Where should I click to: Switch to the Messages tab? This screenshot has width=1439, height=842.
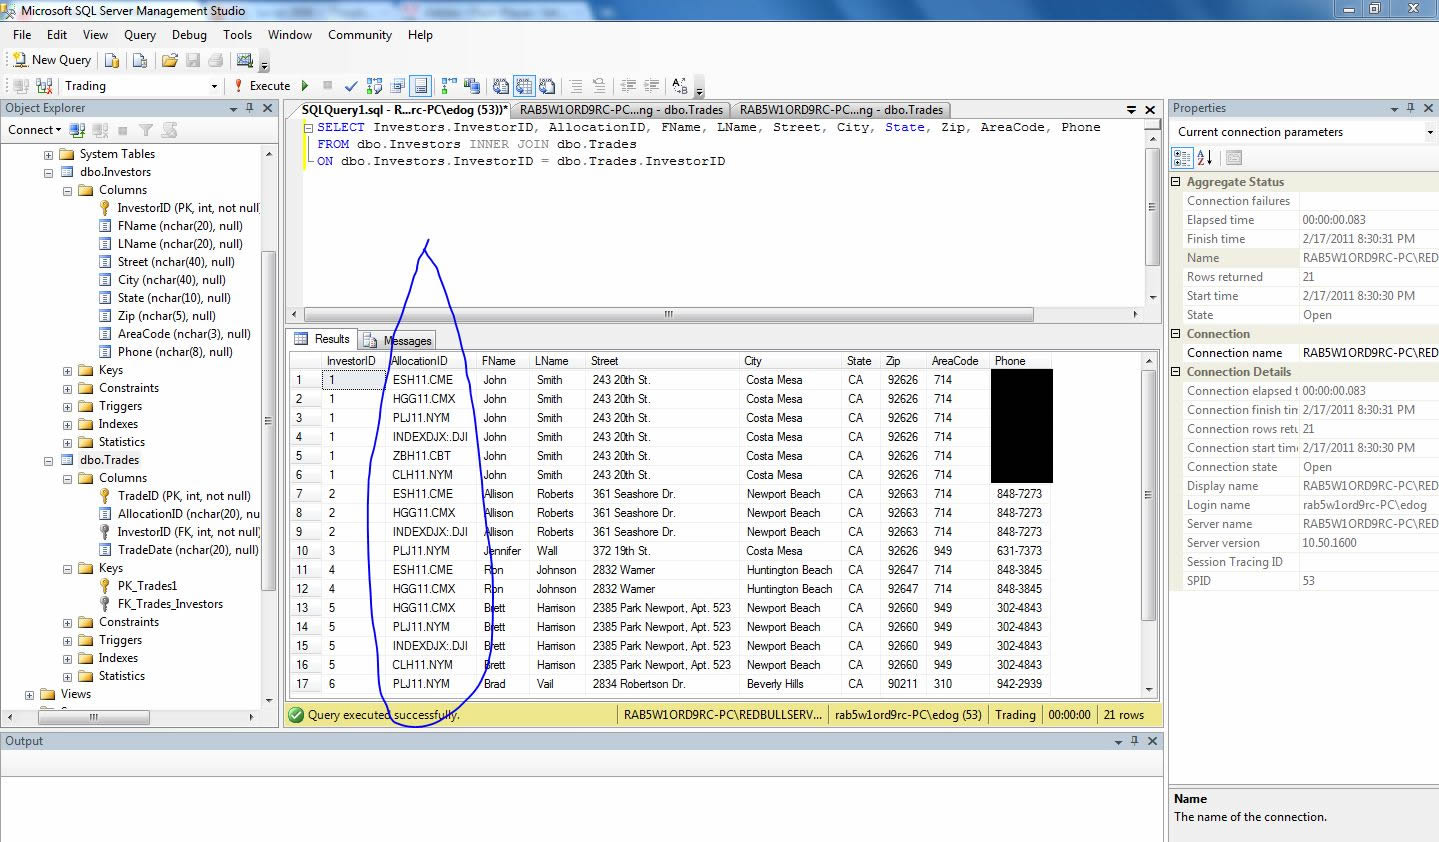pyautogui.click(x=398, y=340)
